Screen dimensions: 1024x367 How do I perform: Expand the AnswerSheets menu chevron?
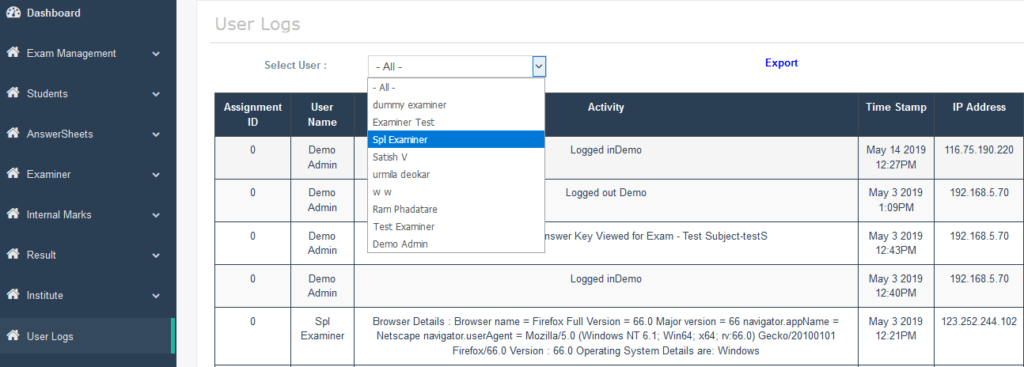point(156,135)
